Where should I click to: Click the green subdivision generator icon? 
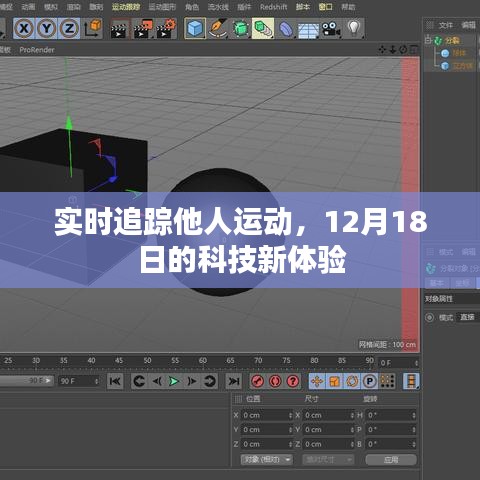point(240,28)
